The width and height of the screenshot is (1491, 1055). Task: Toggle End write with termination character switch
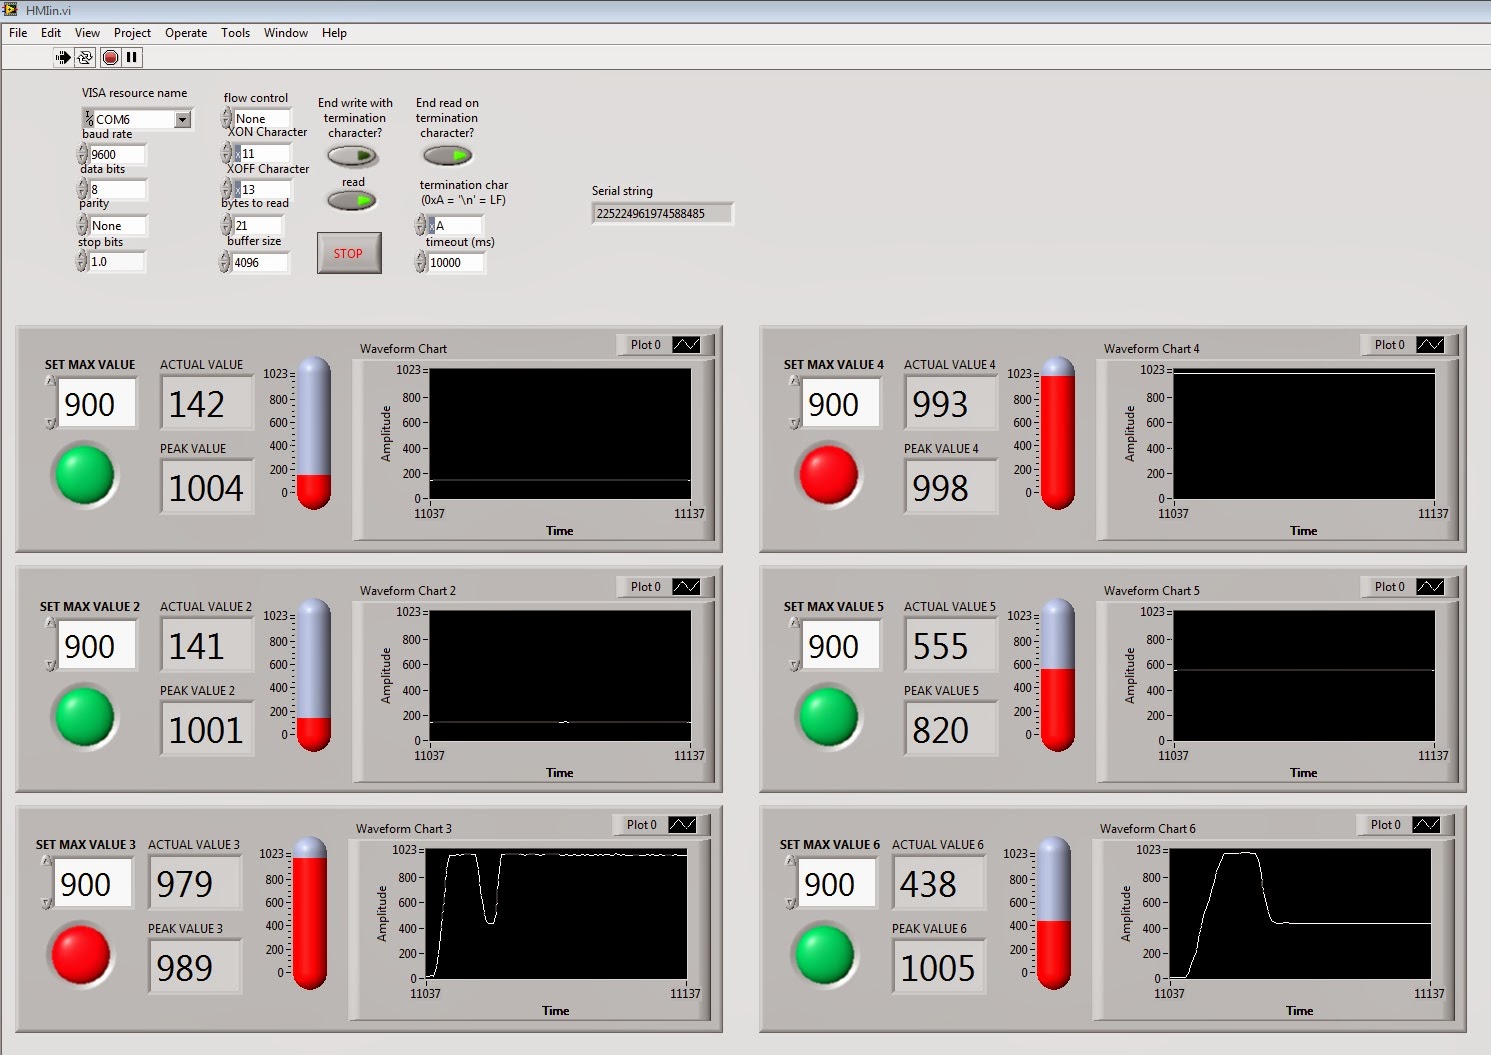click(x=354, y=155)
